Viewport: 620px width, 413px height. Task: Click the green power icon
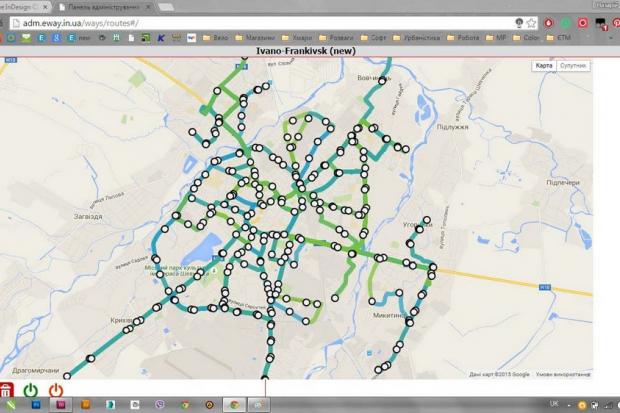31,391
